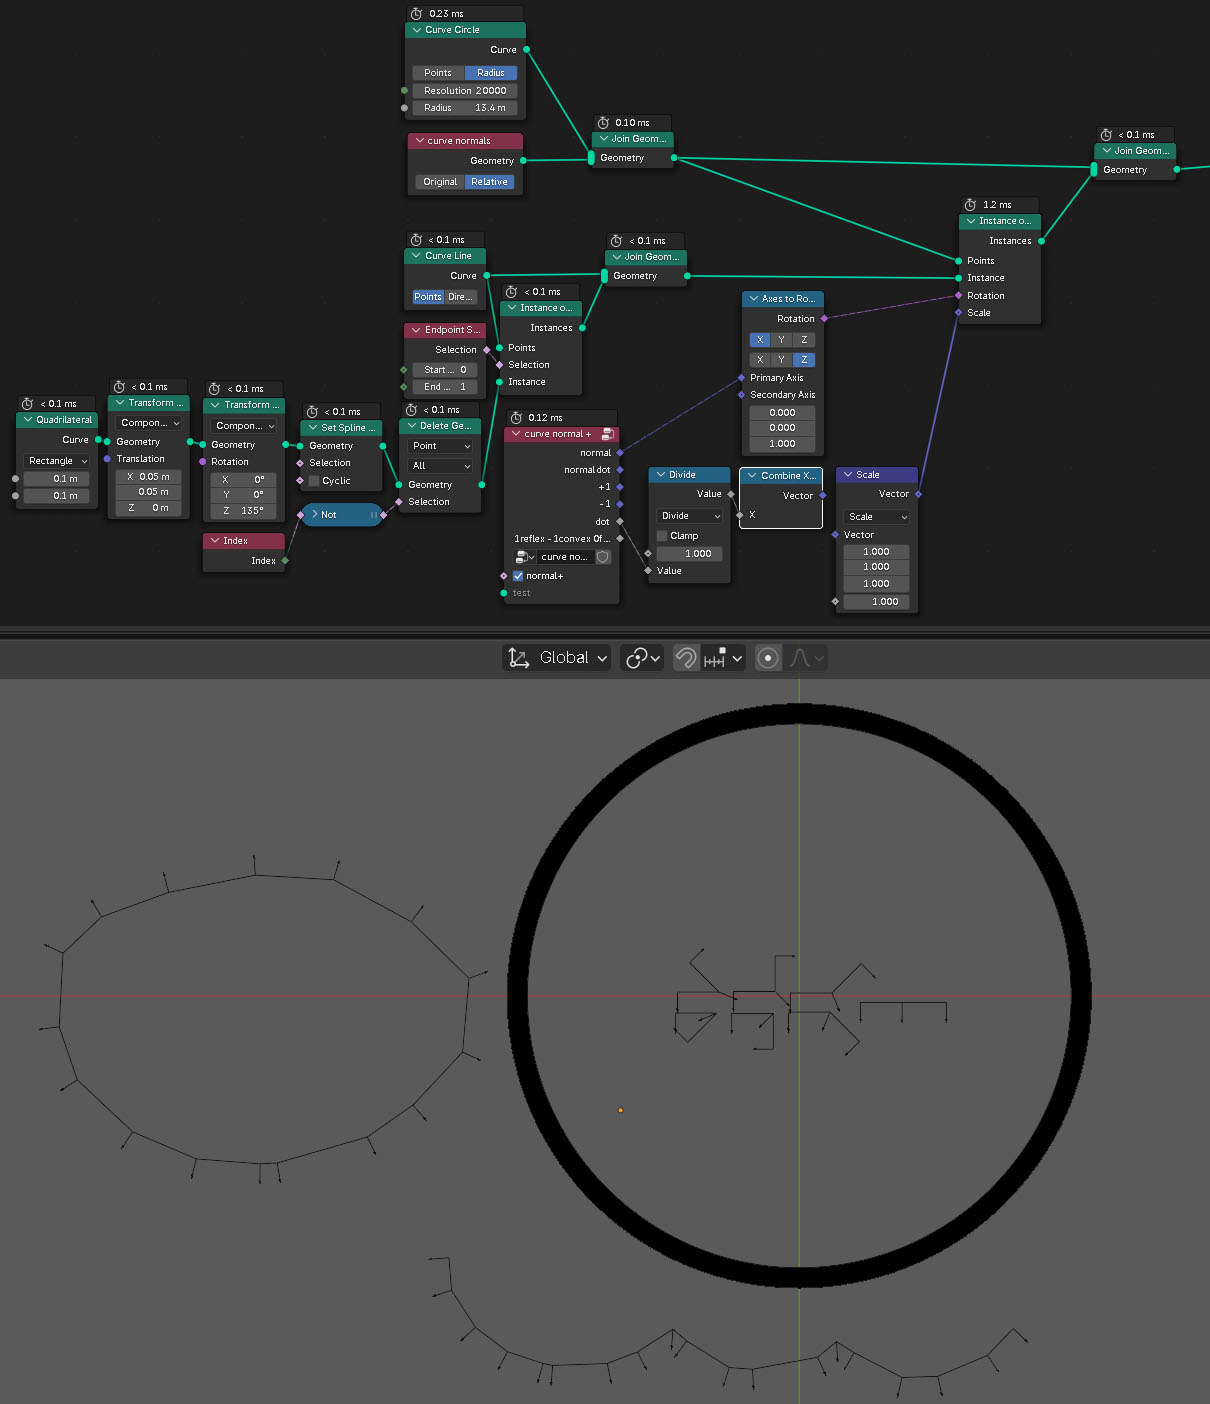
Task: Set Axes to Rotation primary axis Y
Action: (781, 340)
